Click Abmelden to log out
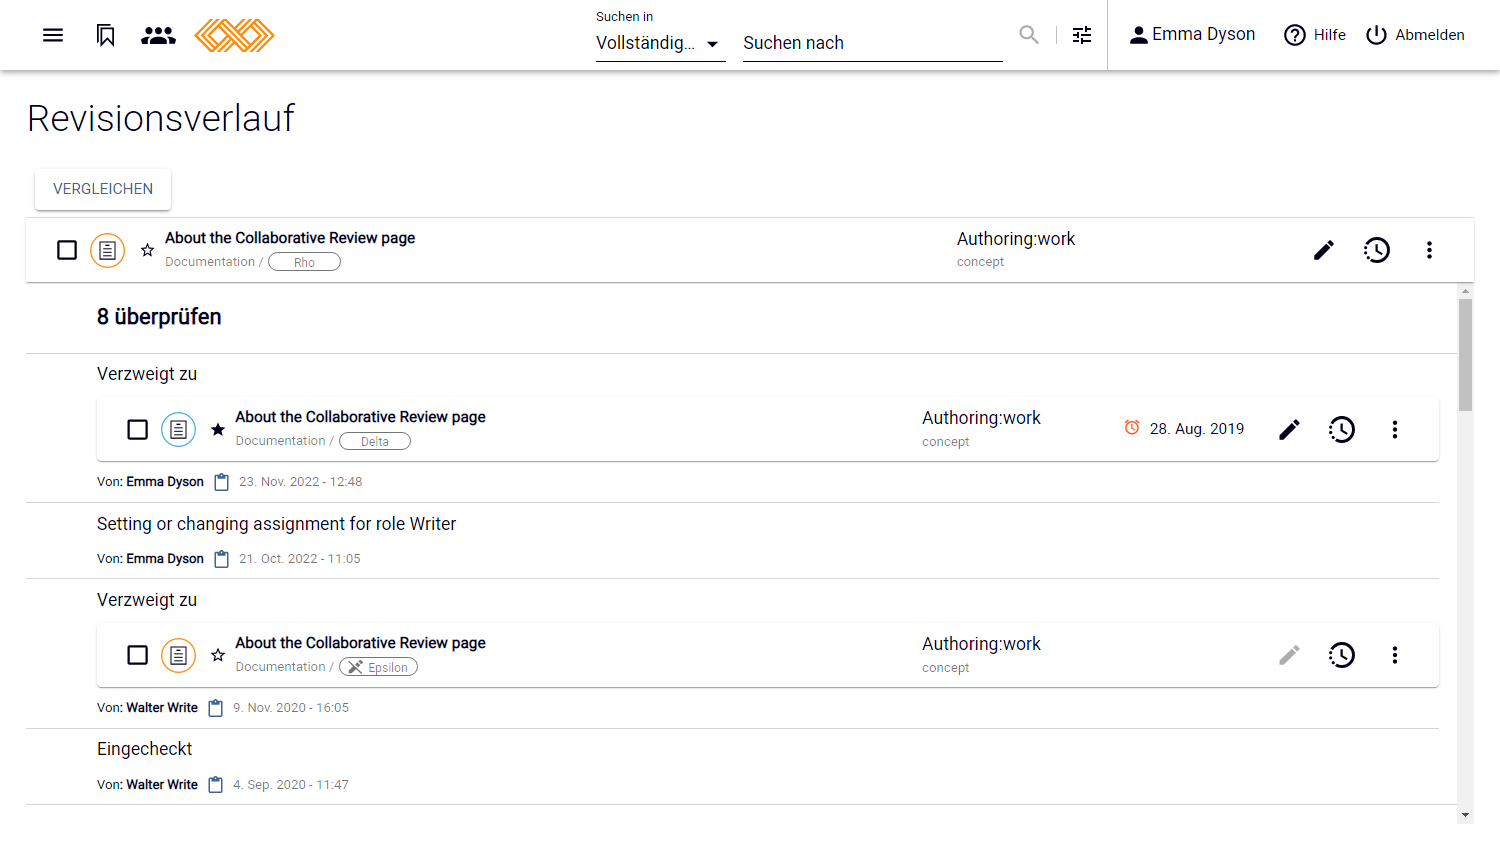Image resolution: width=1500 pixels, height=850 pixels. pyautogui.click(x=1415, y=35)
